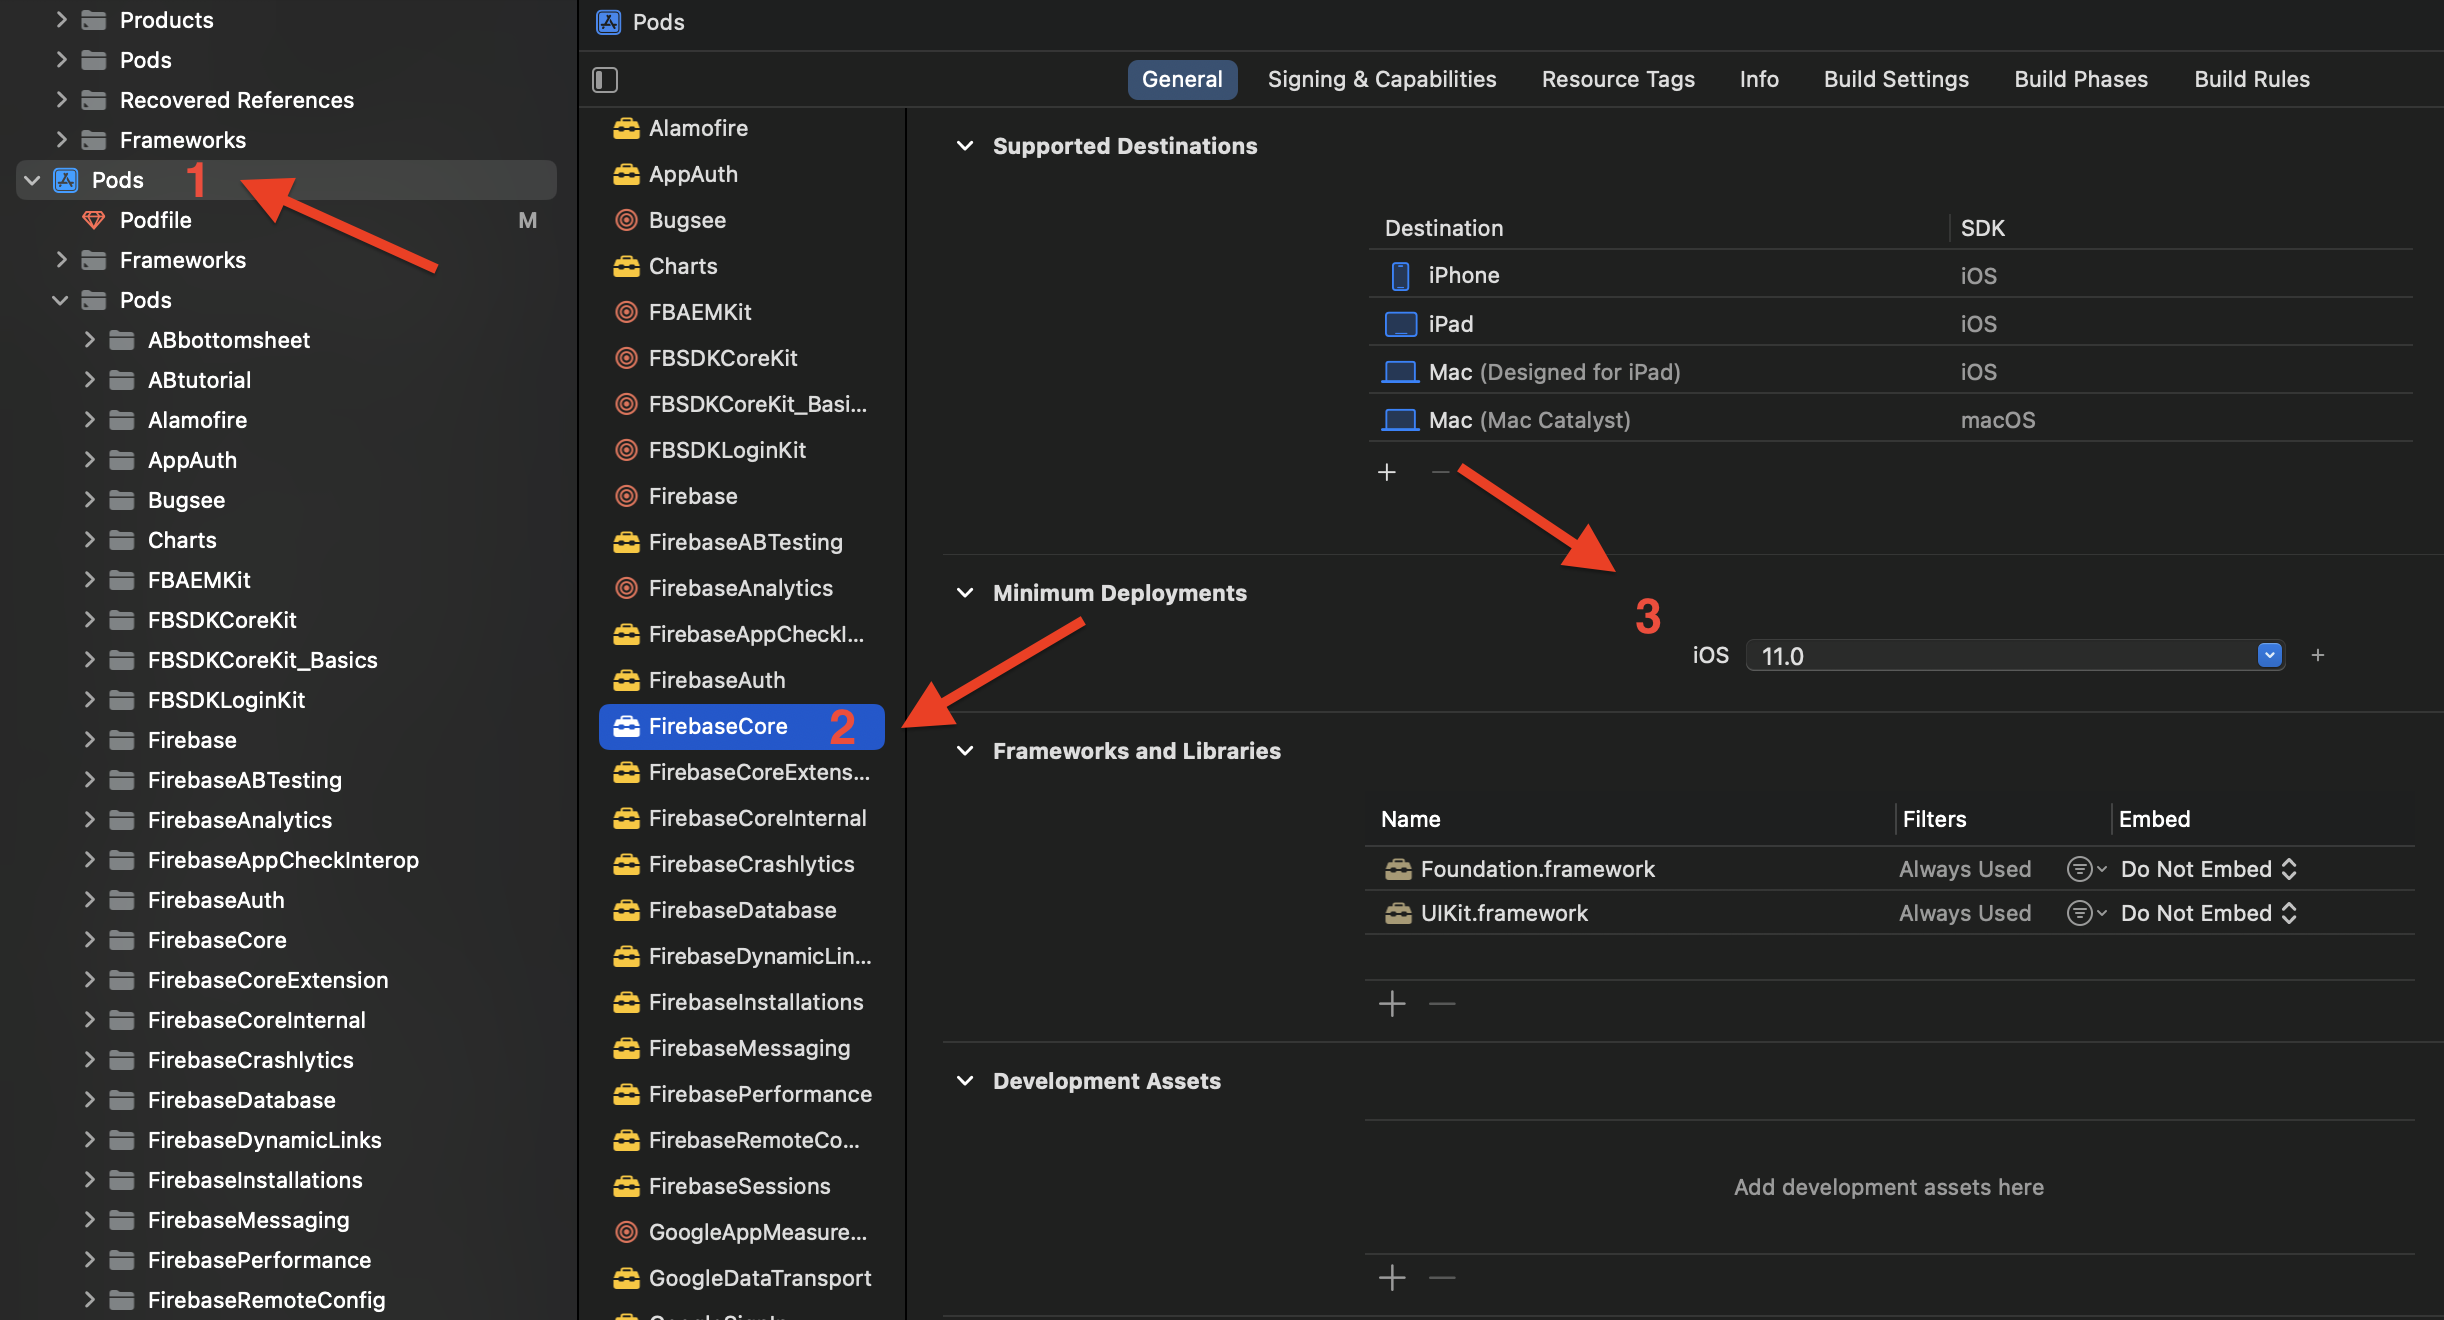Image resolution: width=2444 pixels, height=1320 pixels.
Task: Click the UIKit.framework toolbox icon
Action: click(1398, 913)
